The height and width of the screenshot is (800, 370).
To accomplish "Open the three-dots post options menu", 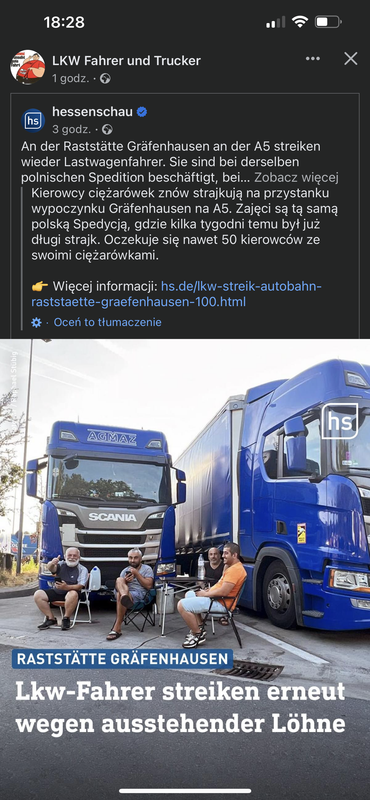I will [x=313, y=59].
